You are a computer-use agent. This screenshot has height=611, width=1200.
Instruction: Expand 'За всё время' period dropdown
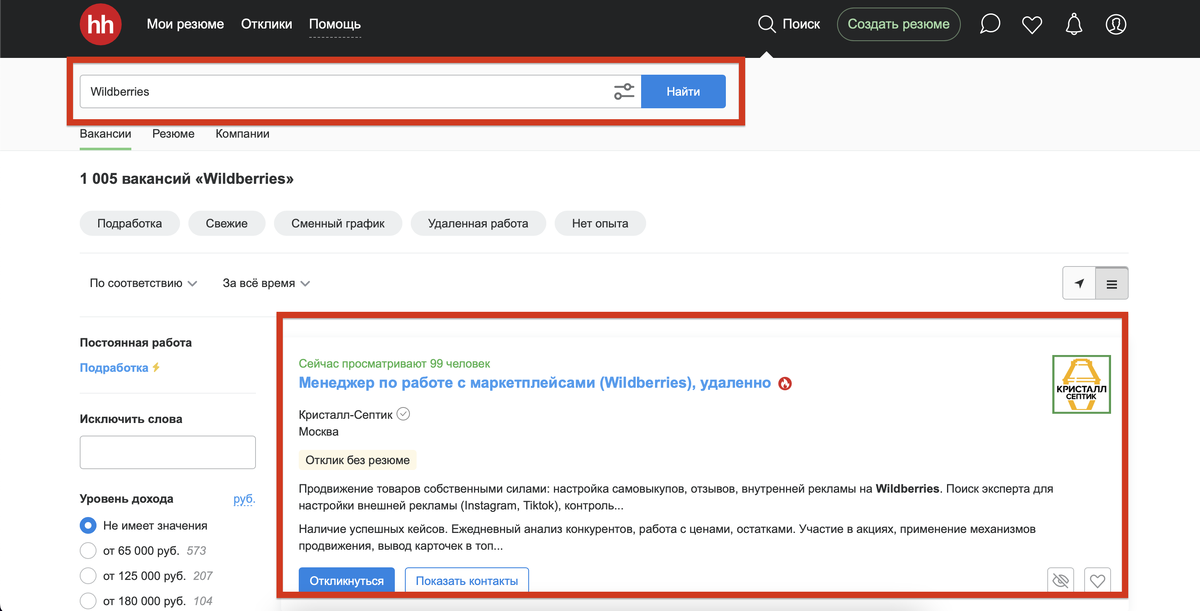[266, 284]
